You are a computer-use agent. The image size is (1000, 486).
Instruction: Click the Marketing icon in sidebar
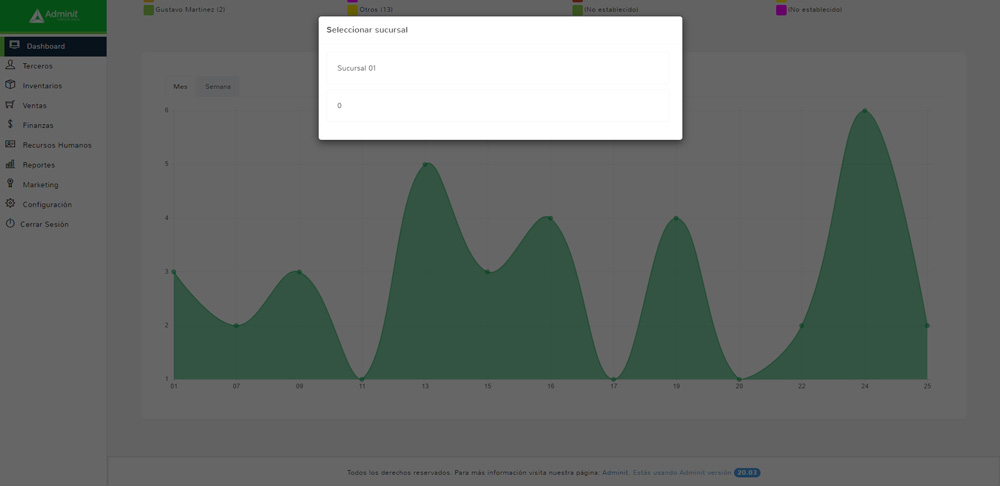(10, 184)
